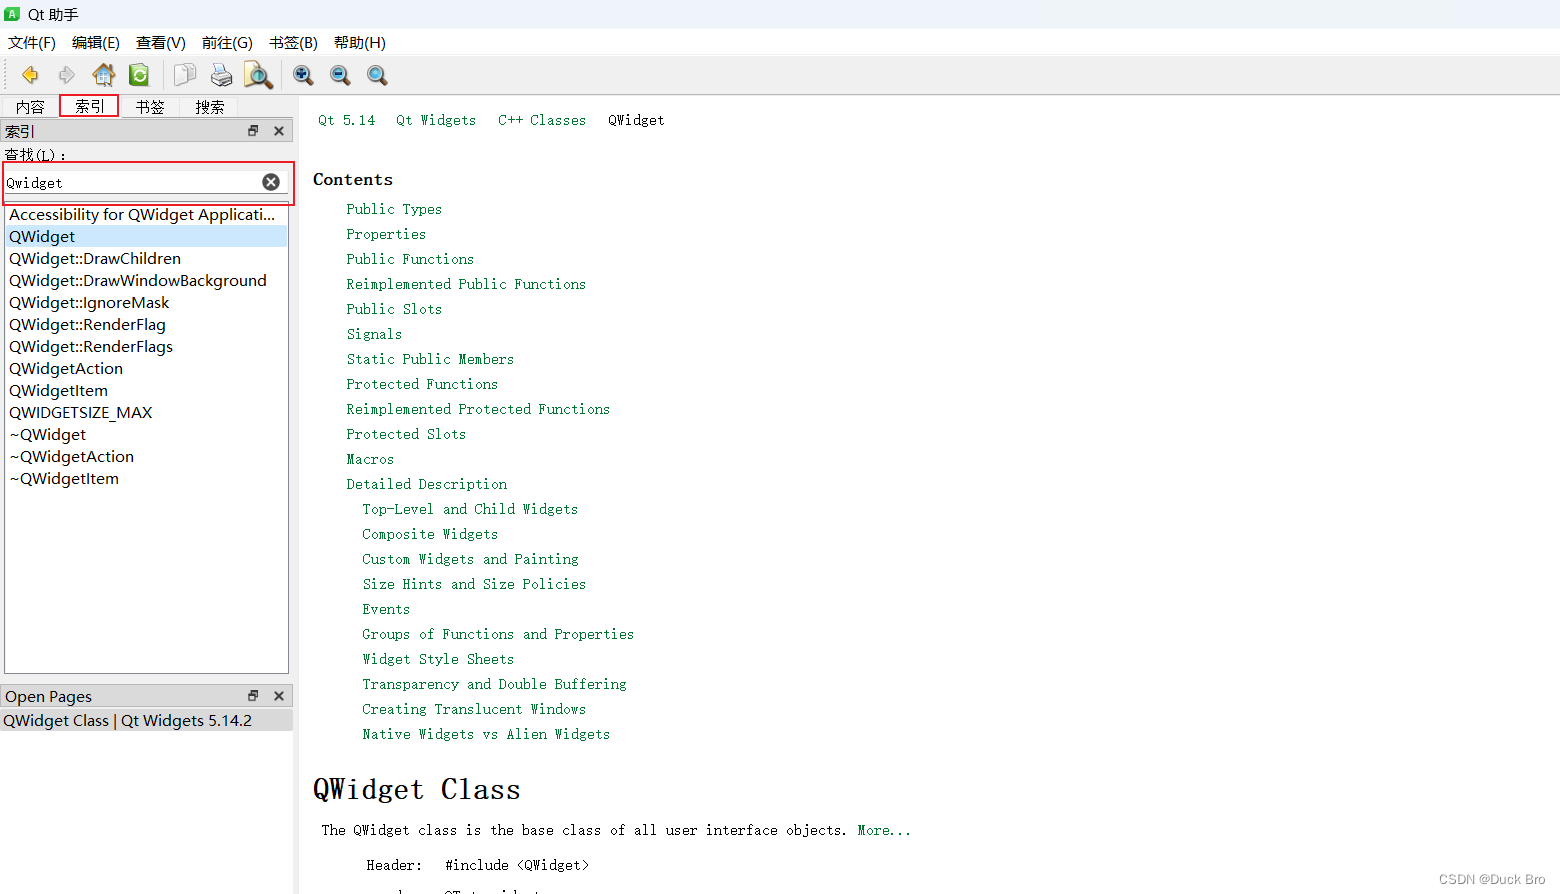Viewport: 1560px width, 894px height.
Task: Jump to Properties section
Action: pos(386,234)
